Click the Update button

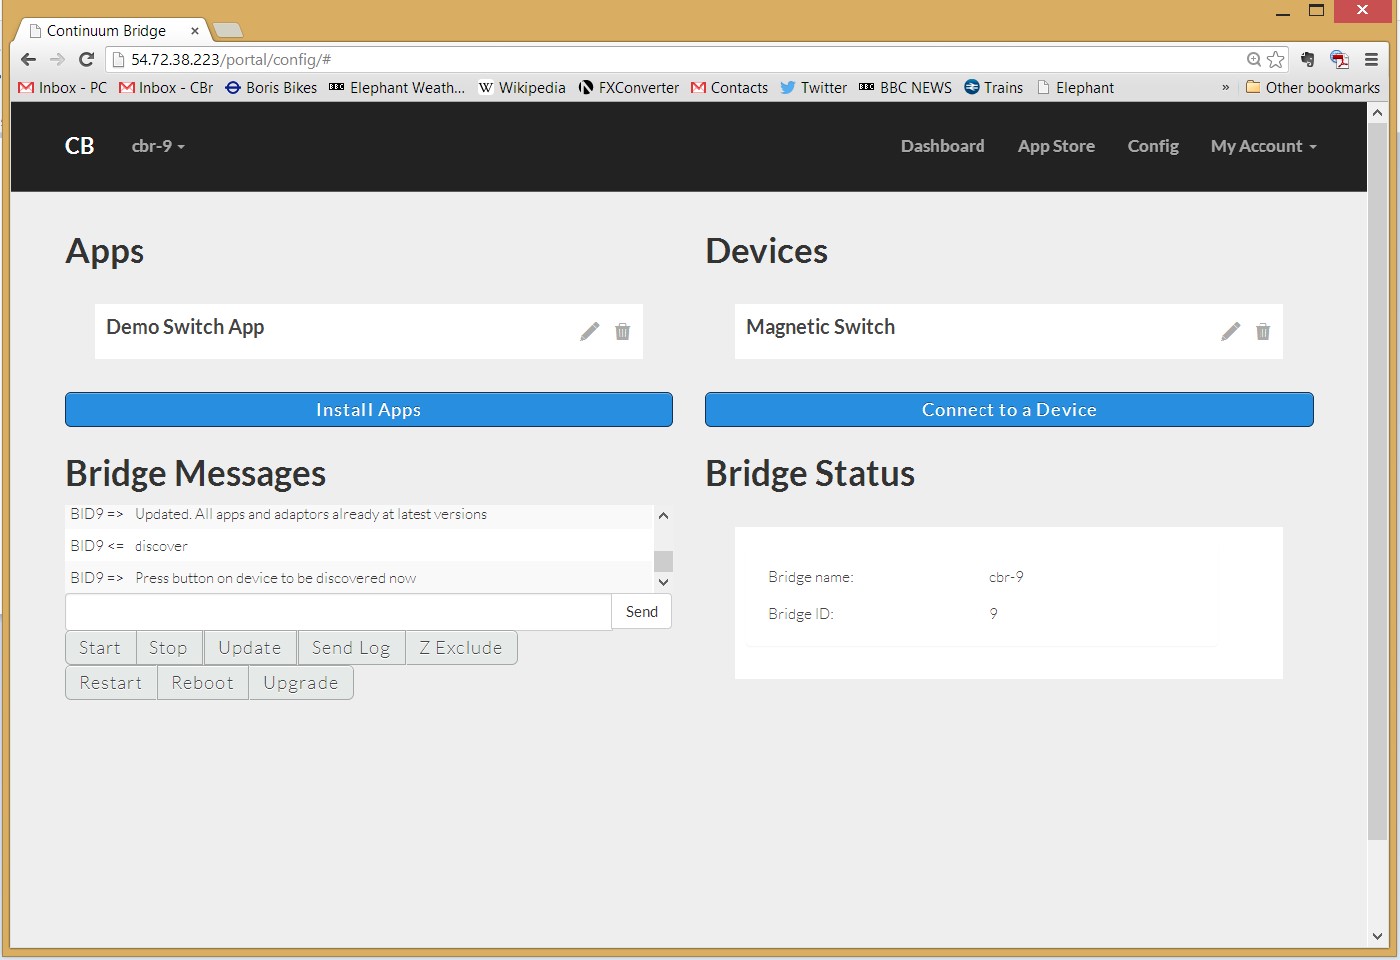pos(250,648)
